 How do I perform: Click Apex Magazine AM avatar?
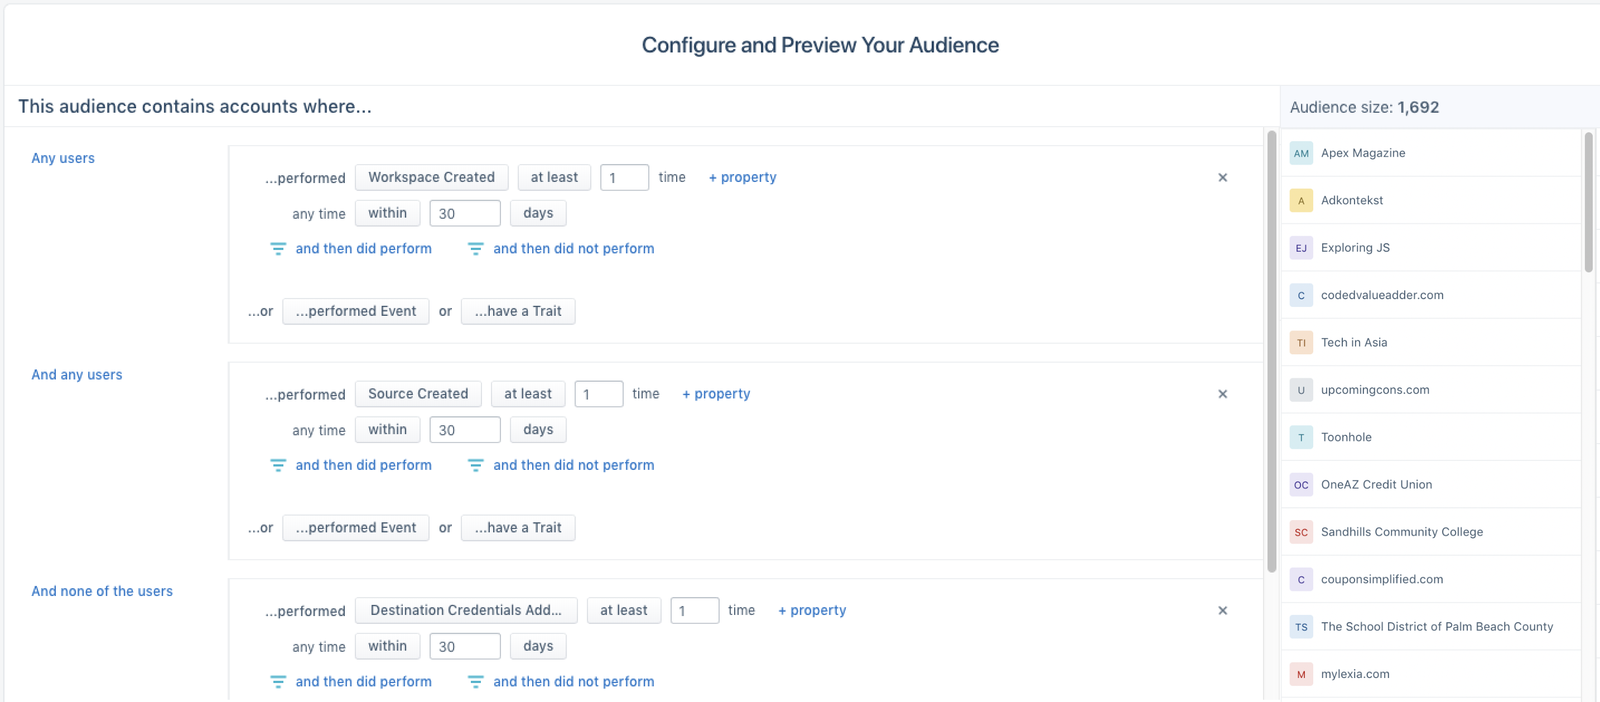[1301, 153]
